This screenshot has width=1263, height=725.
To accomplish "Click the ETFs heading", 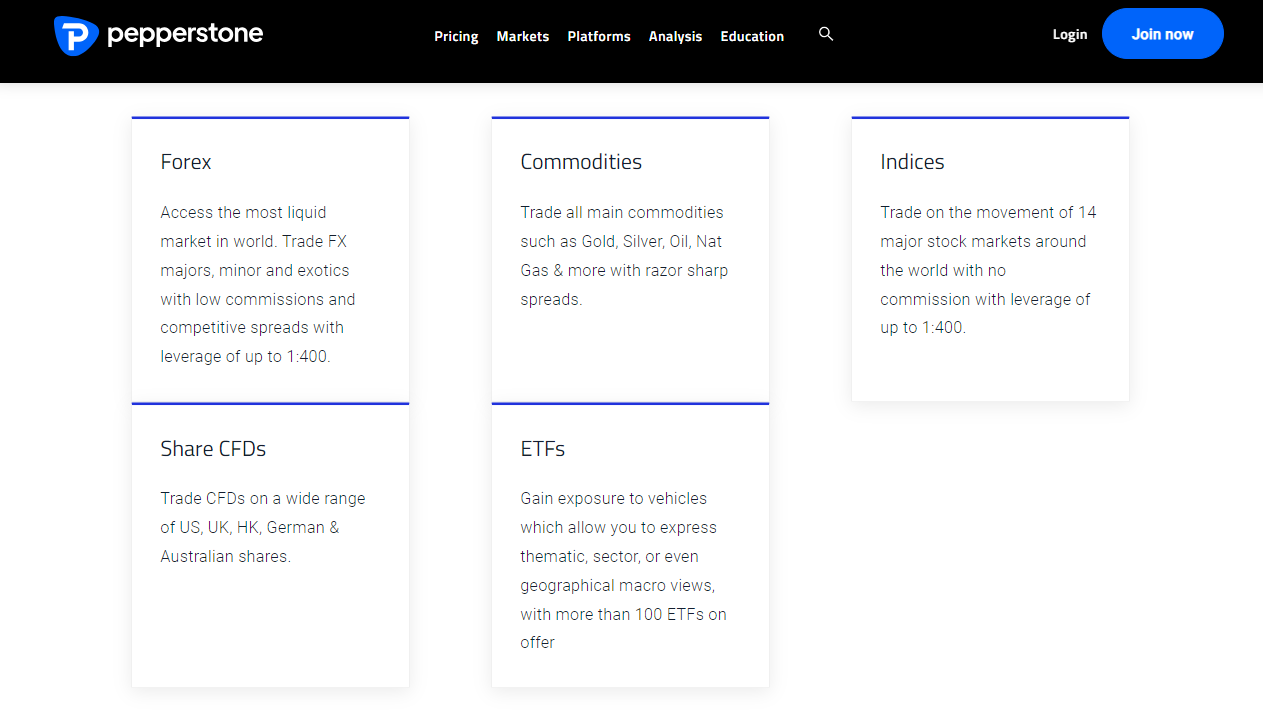I will click(x=542, y=448).
